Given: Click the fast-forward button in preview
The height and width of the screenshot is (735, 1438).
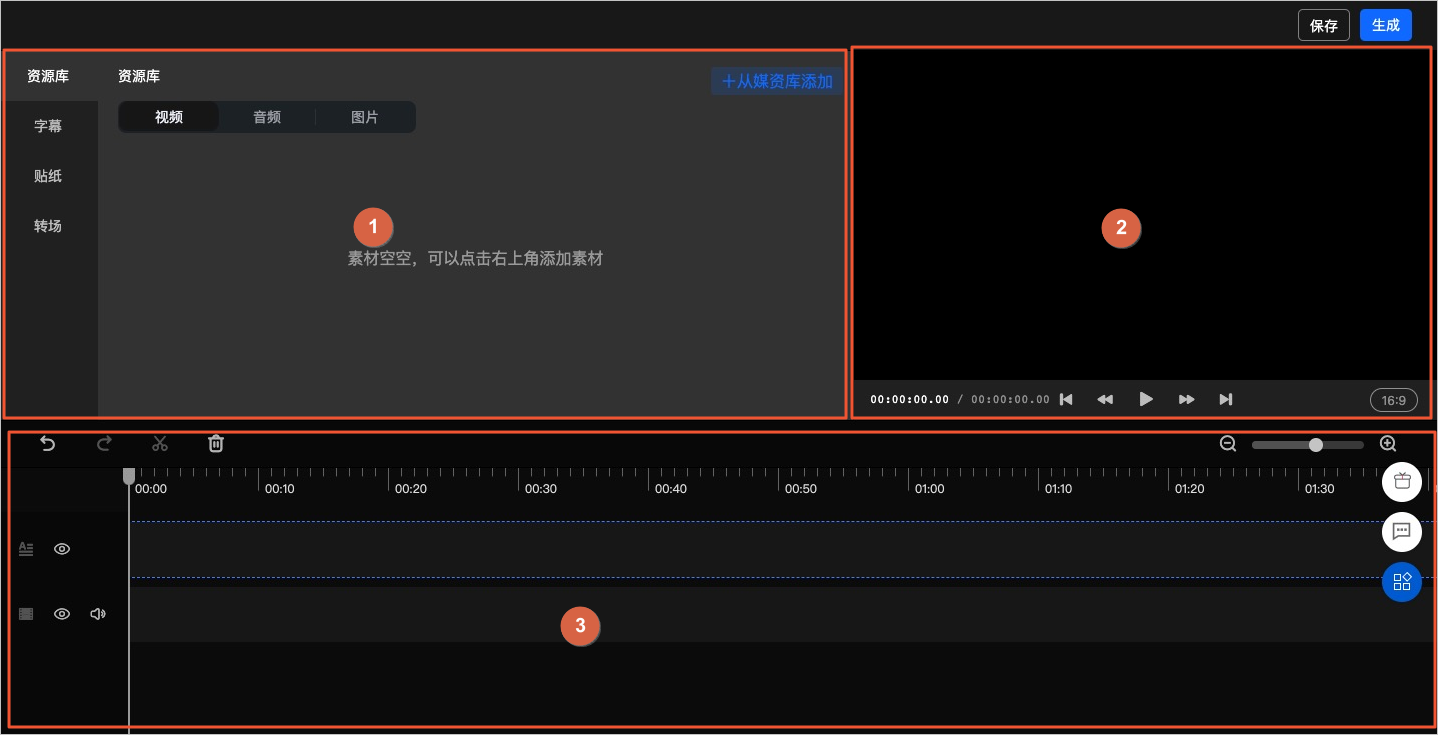Looking at the screenshot, I should (1186, 399).
